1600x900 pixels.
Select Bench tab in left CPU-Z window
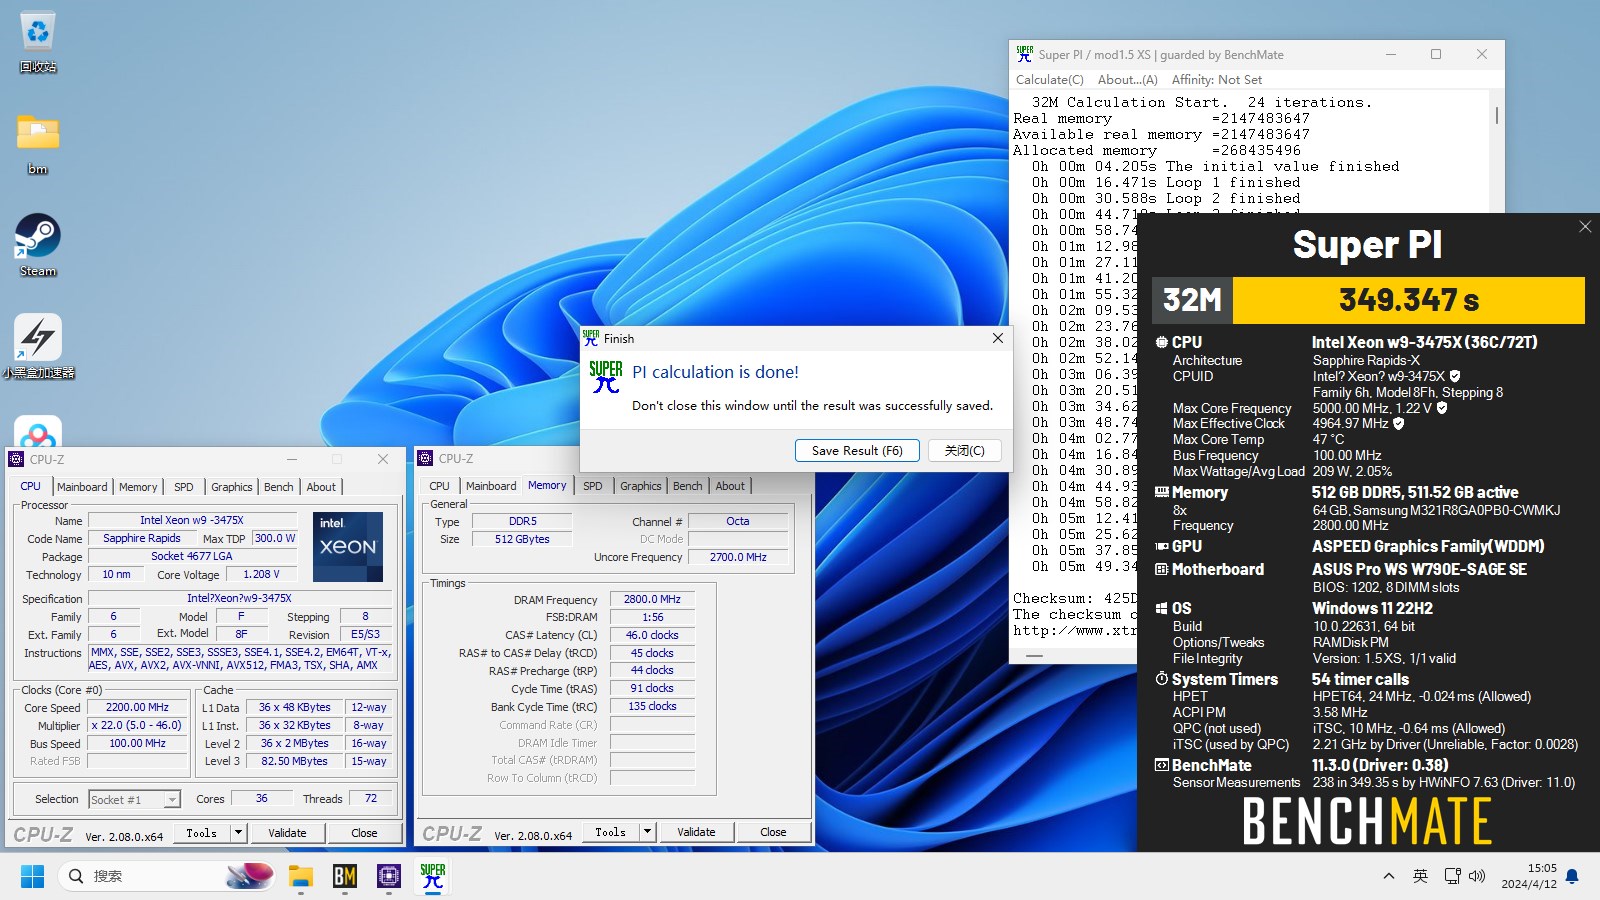(279, 487)
